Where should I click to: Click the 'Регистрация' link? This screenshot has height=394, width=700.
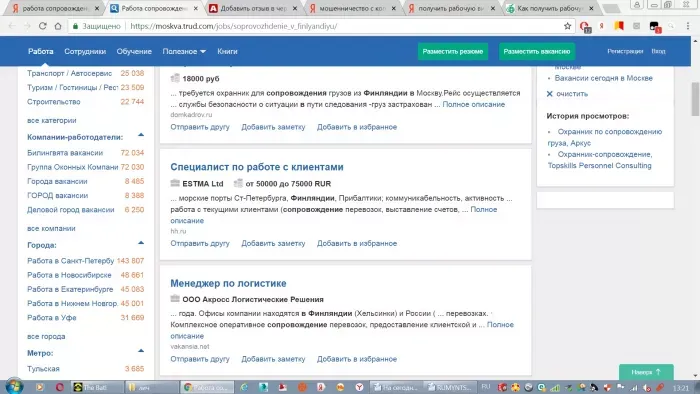(x=625, y=51)
